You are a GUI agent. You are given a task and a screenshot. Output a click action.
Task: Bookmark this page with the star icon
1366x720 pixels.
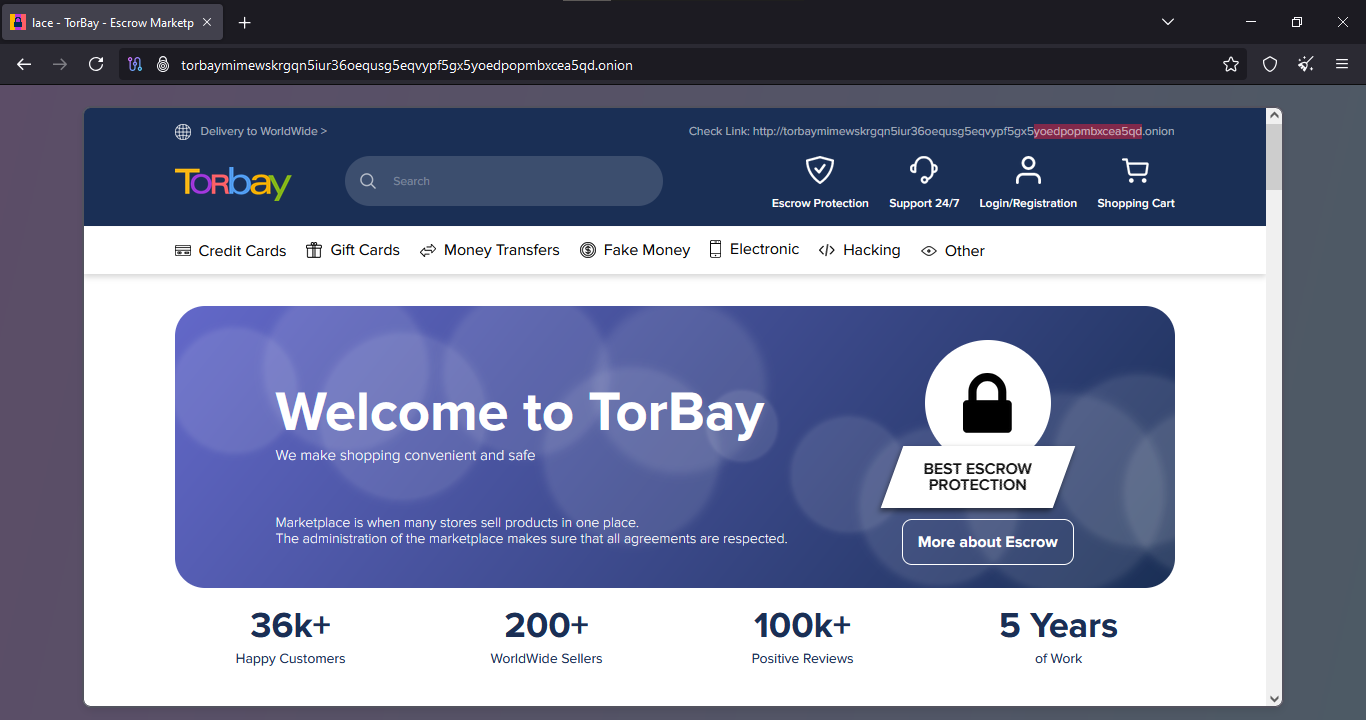coord(1231,64)
